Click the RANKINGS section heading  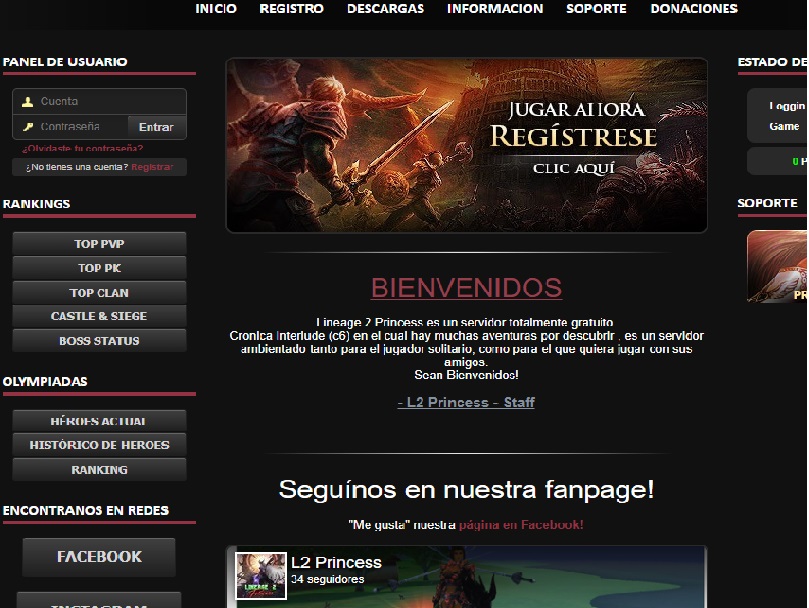coord(37,204)
